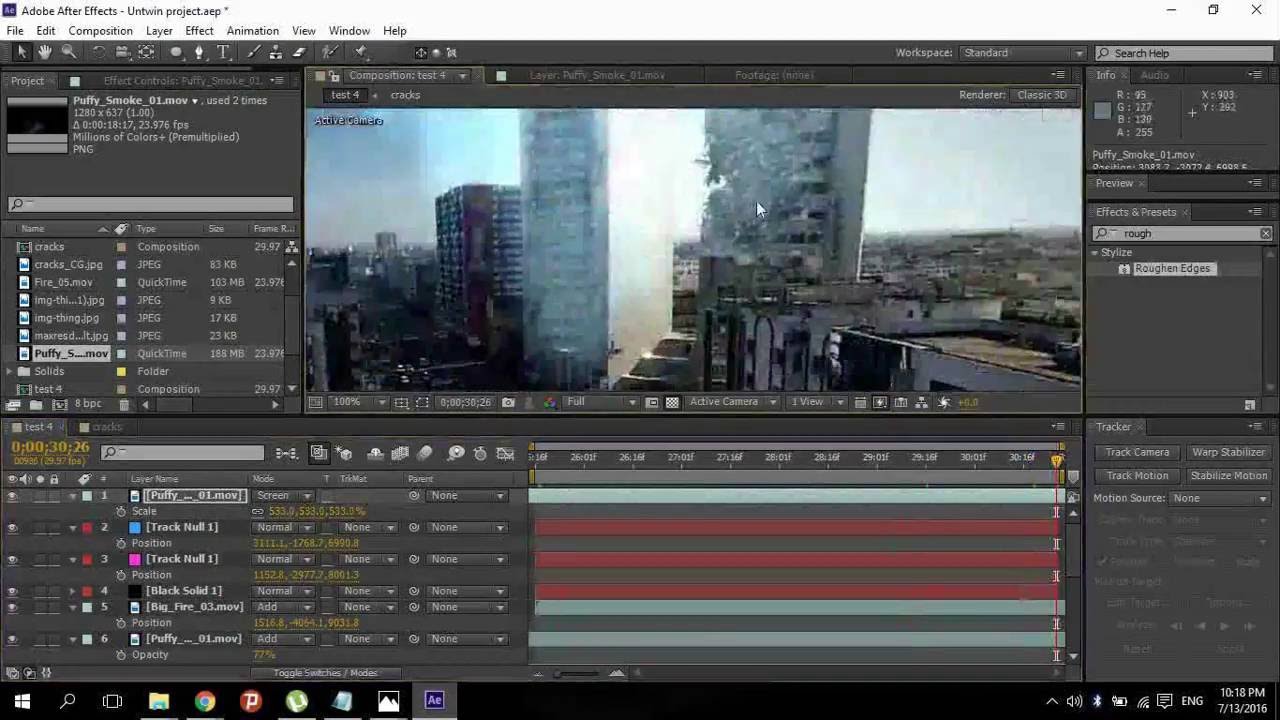
Task: Select the Selection arrow tool
Action: 22,52
